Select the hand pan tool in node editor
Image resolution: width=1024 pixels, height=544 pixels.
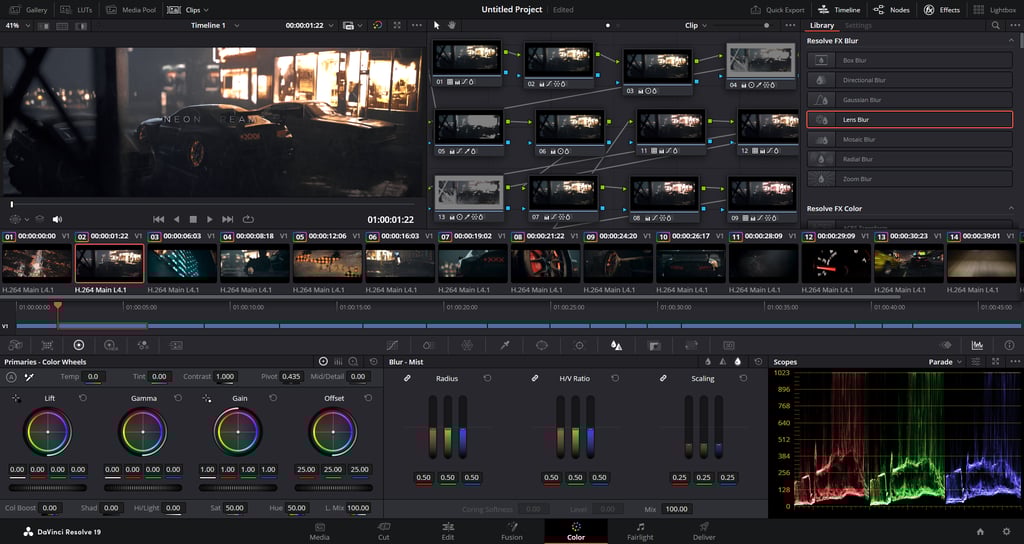451,25
